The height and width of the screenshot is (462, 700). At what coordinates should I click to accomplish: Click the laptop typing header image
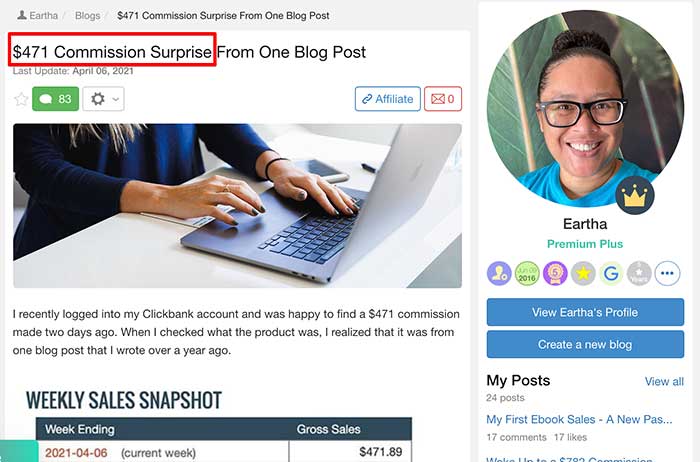(237, 206)
